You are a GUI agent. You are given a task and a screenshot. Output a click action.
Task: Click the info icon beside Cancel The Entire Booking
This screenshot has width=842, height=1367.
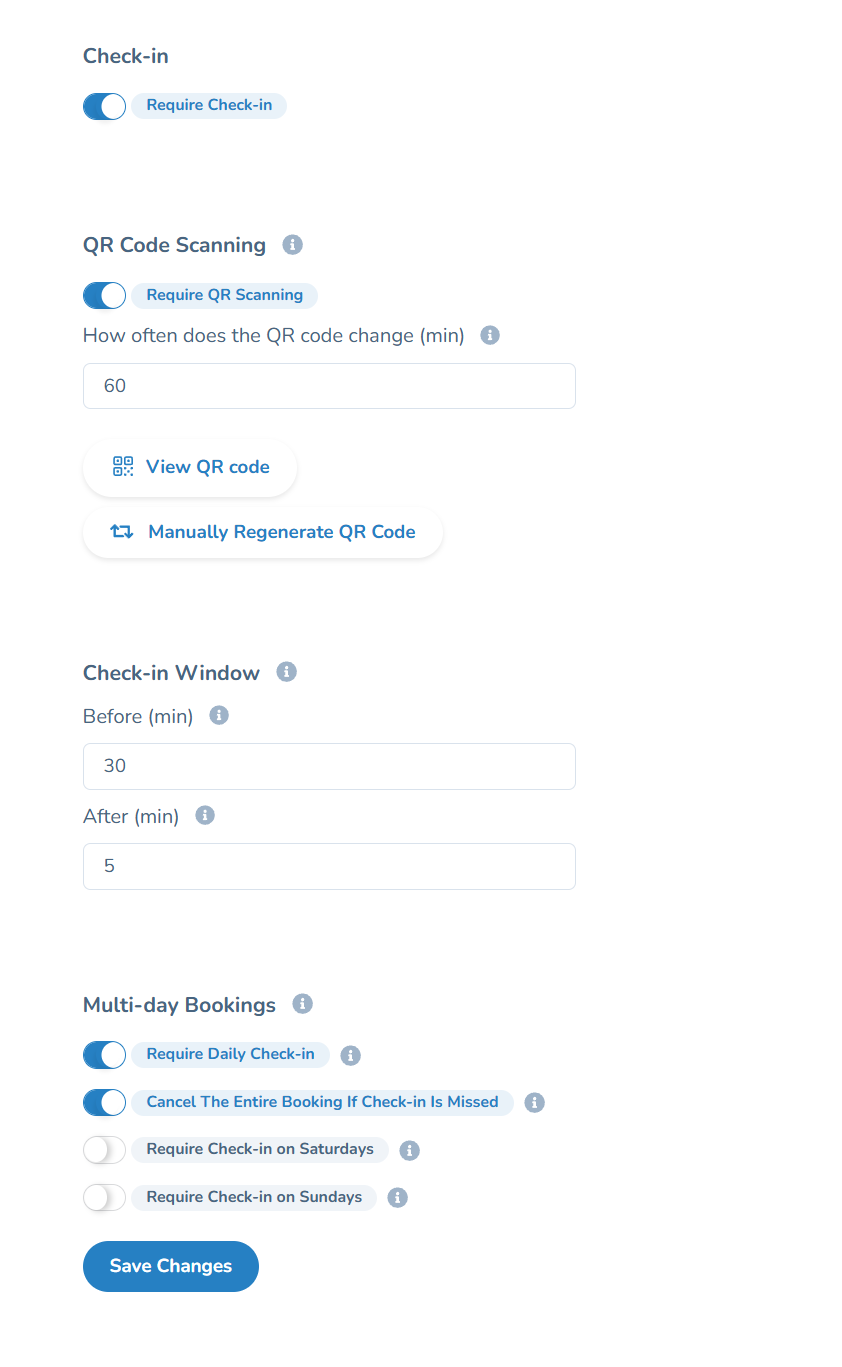(534, 1102)
